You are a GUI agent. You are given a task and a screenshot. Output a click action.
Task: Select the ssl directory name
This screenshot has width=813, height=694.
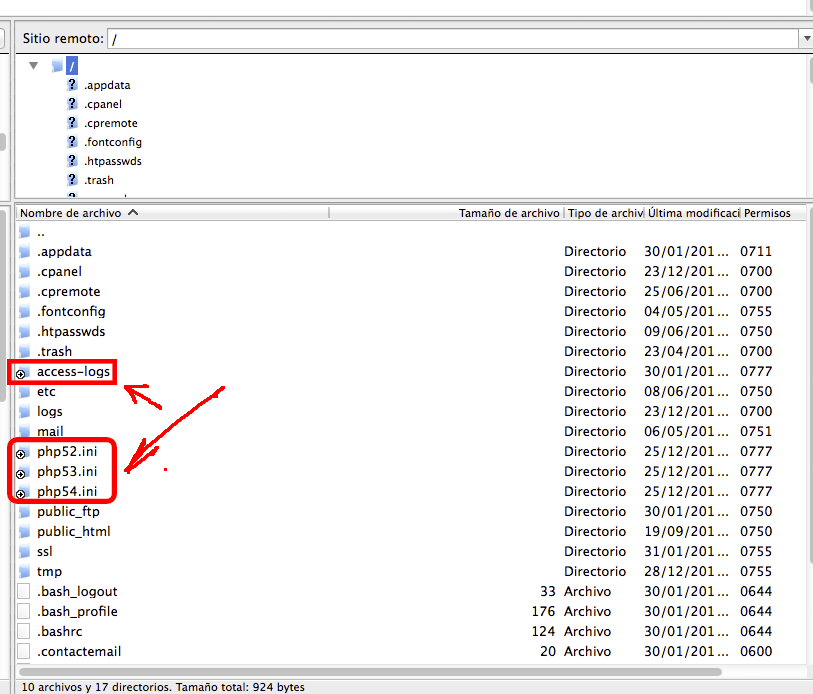[x=45, y=551]
